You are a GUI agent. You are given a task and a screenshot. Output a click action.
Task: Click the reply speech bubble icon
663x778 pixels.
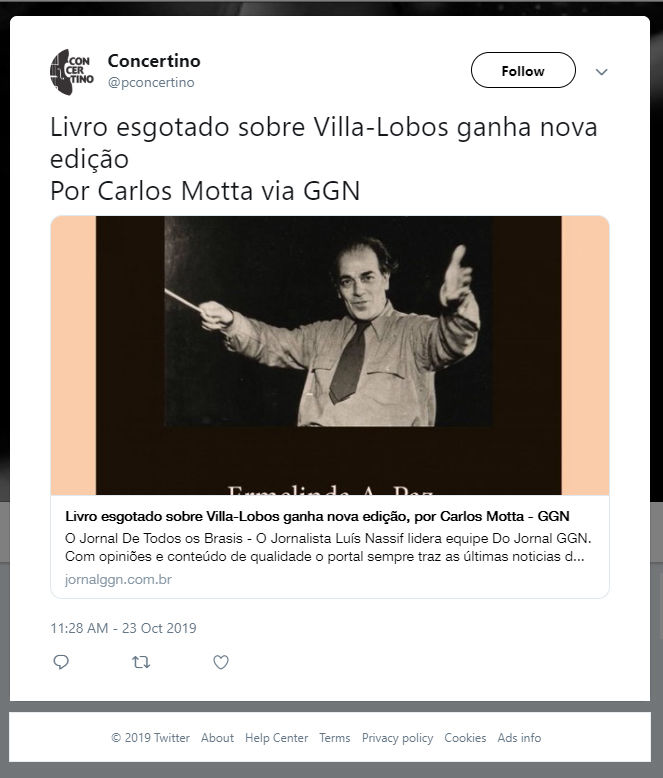tap(61, 662)
